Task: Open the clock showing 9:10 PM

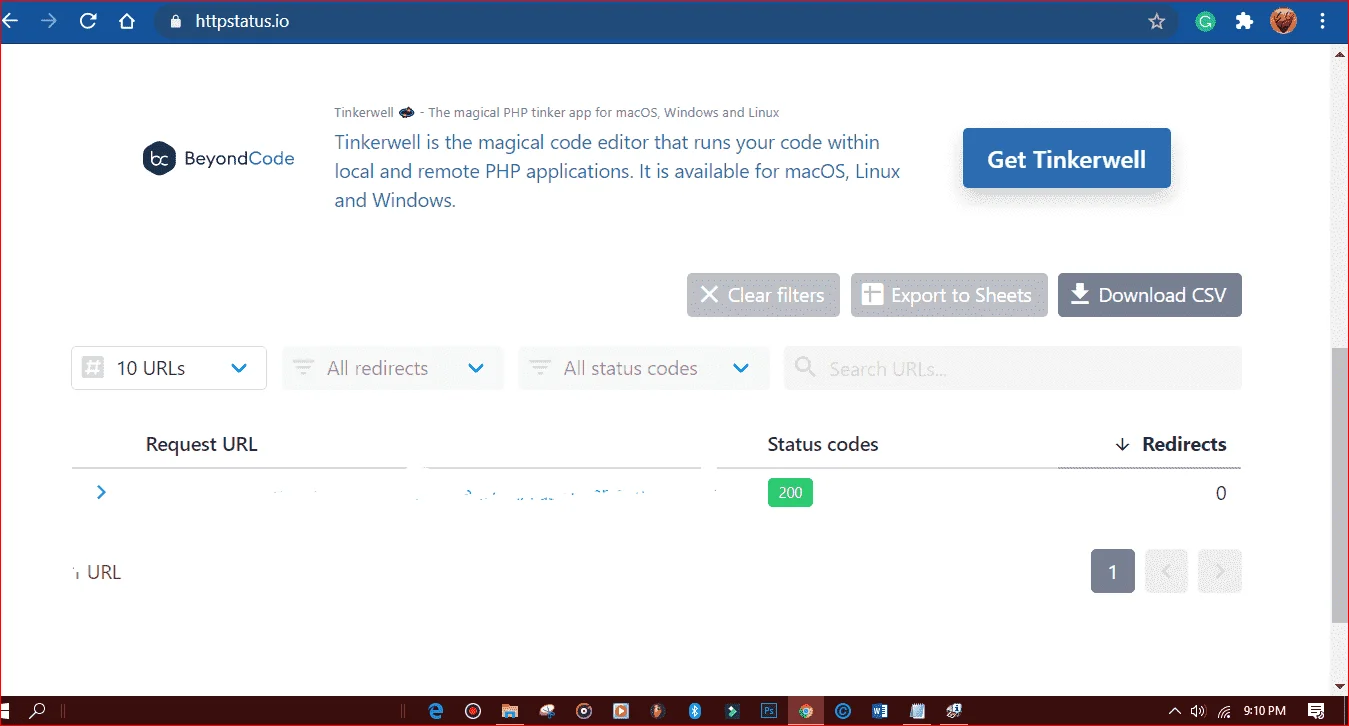Action: (x=1265, y=711)
